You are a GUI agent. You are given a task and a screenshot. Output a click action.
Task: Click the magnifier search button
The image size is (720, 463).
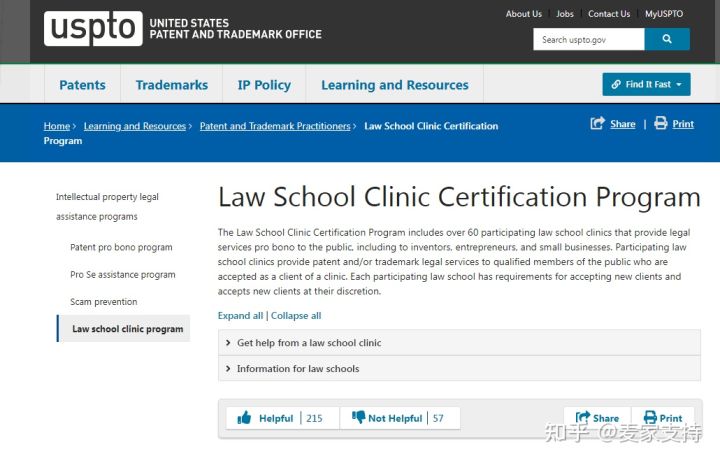pos(667,40)
